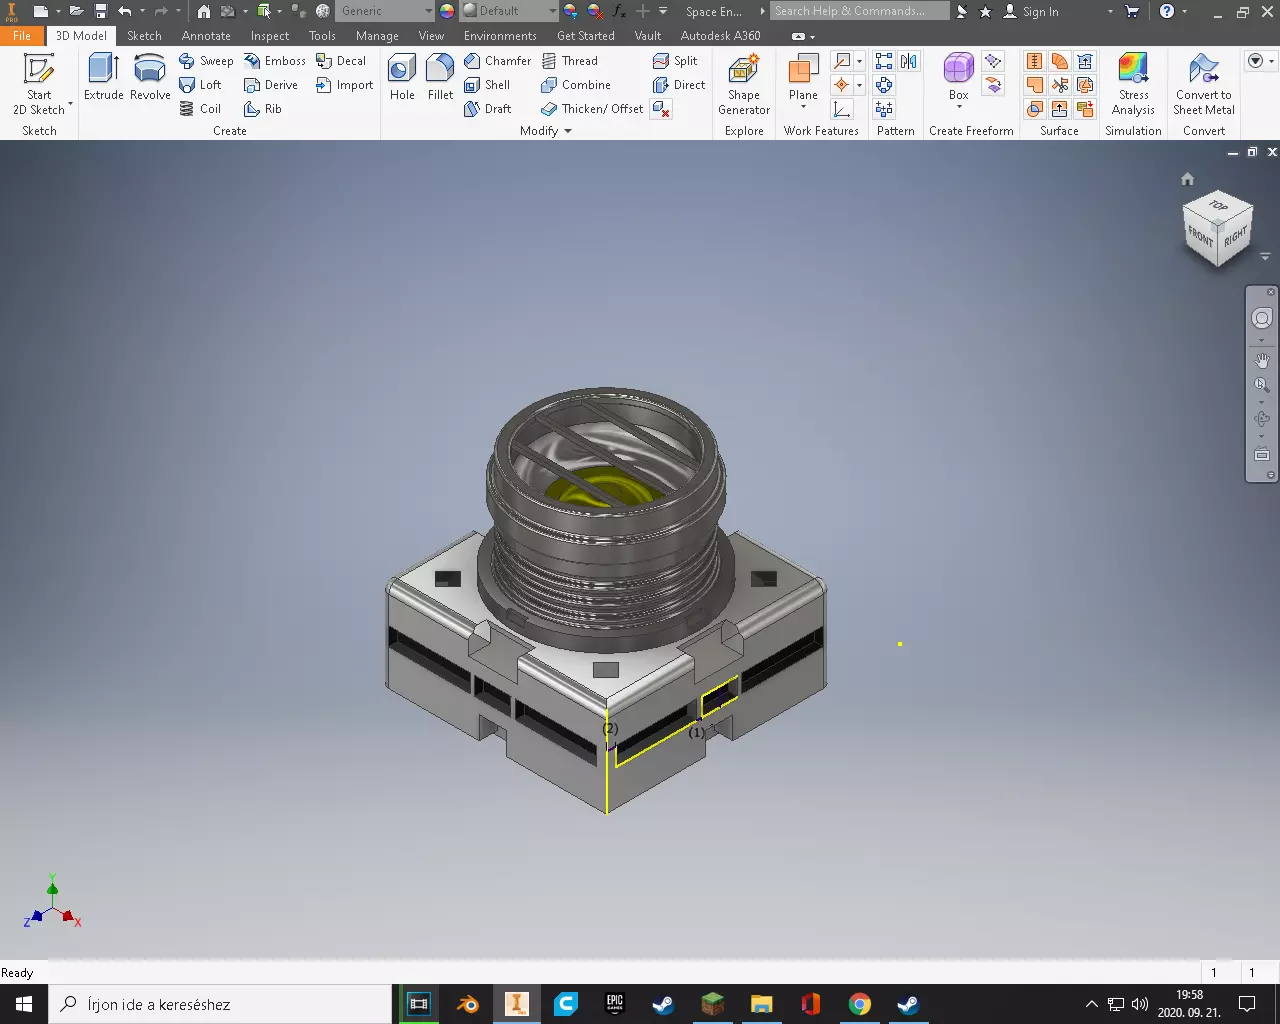This screenshot has height=1024, width=1280.
Task: Create a circular pattern
Action: (884, 85)
